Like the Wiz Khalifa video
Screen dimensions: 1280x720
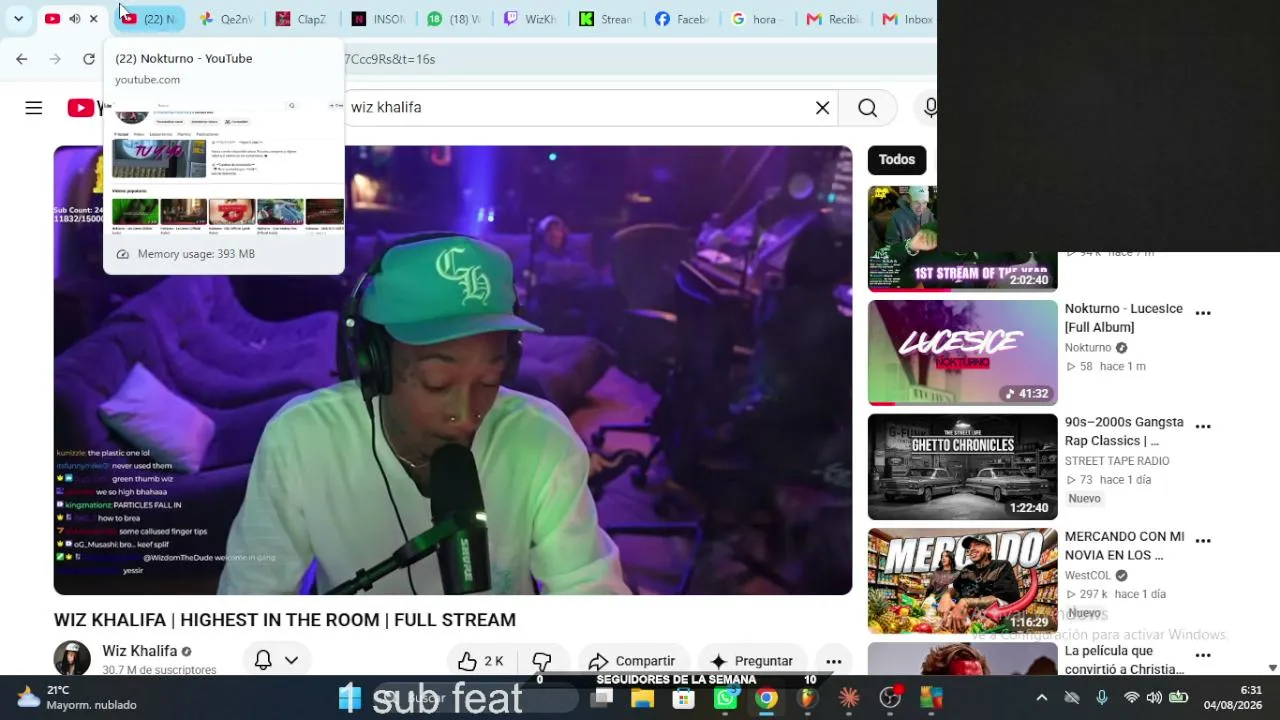[x=481, y=661]
